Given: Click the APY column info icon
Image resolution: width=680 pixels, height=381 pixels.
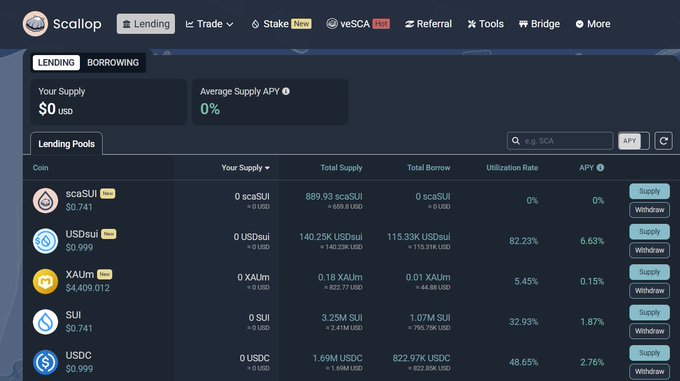Looking at the screenshot, I should (x=600, y=167).
